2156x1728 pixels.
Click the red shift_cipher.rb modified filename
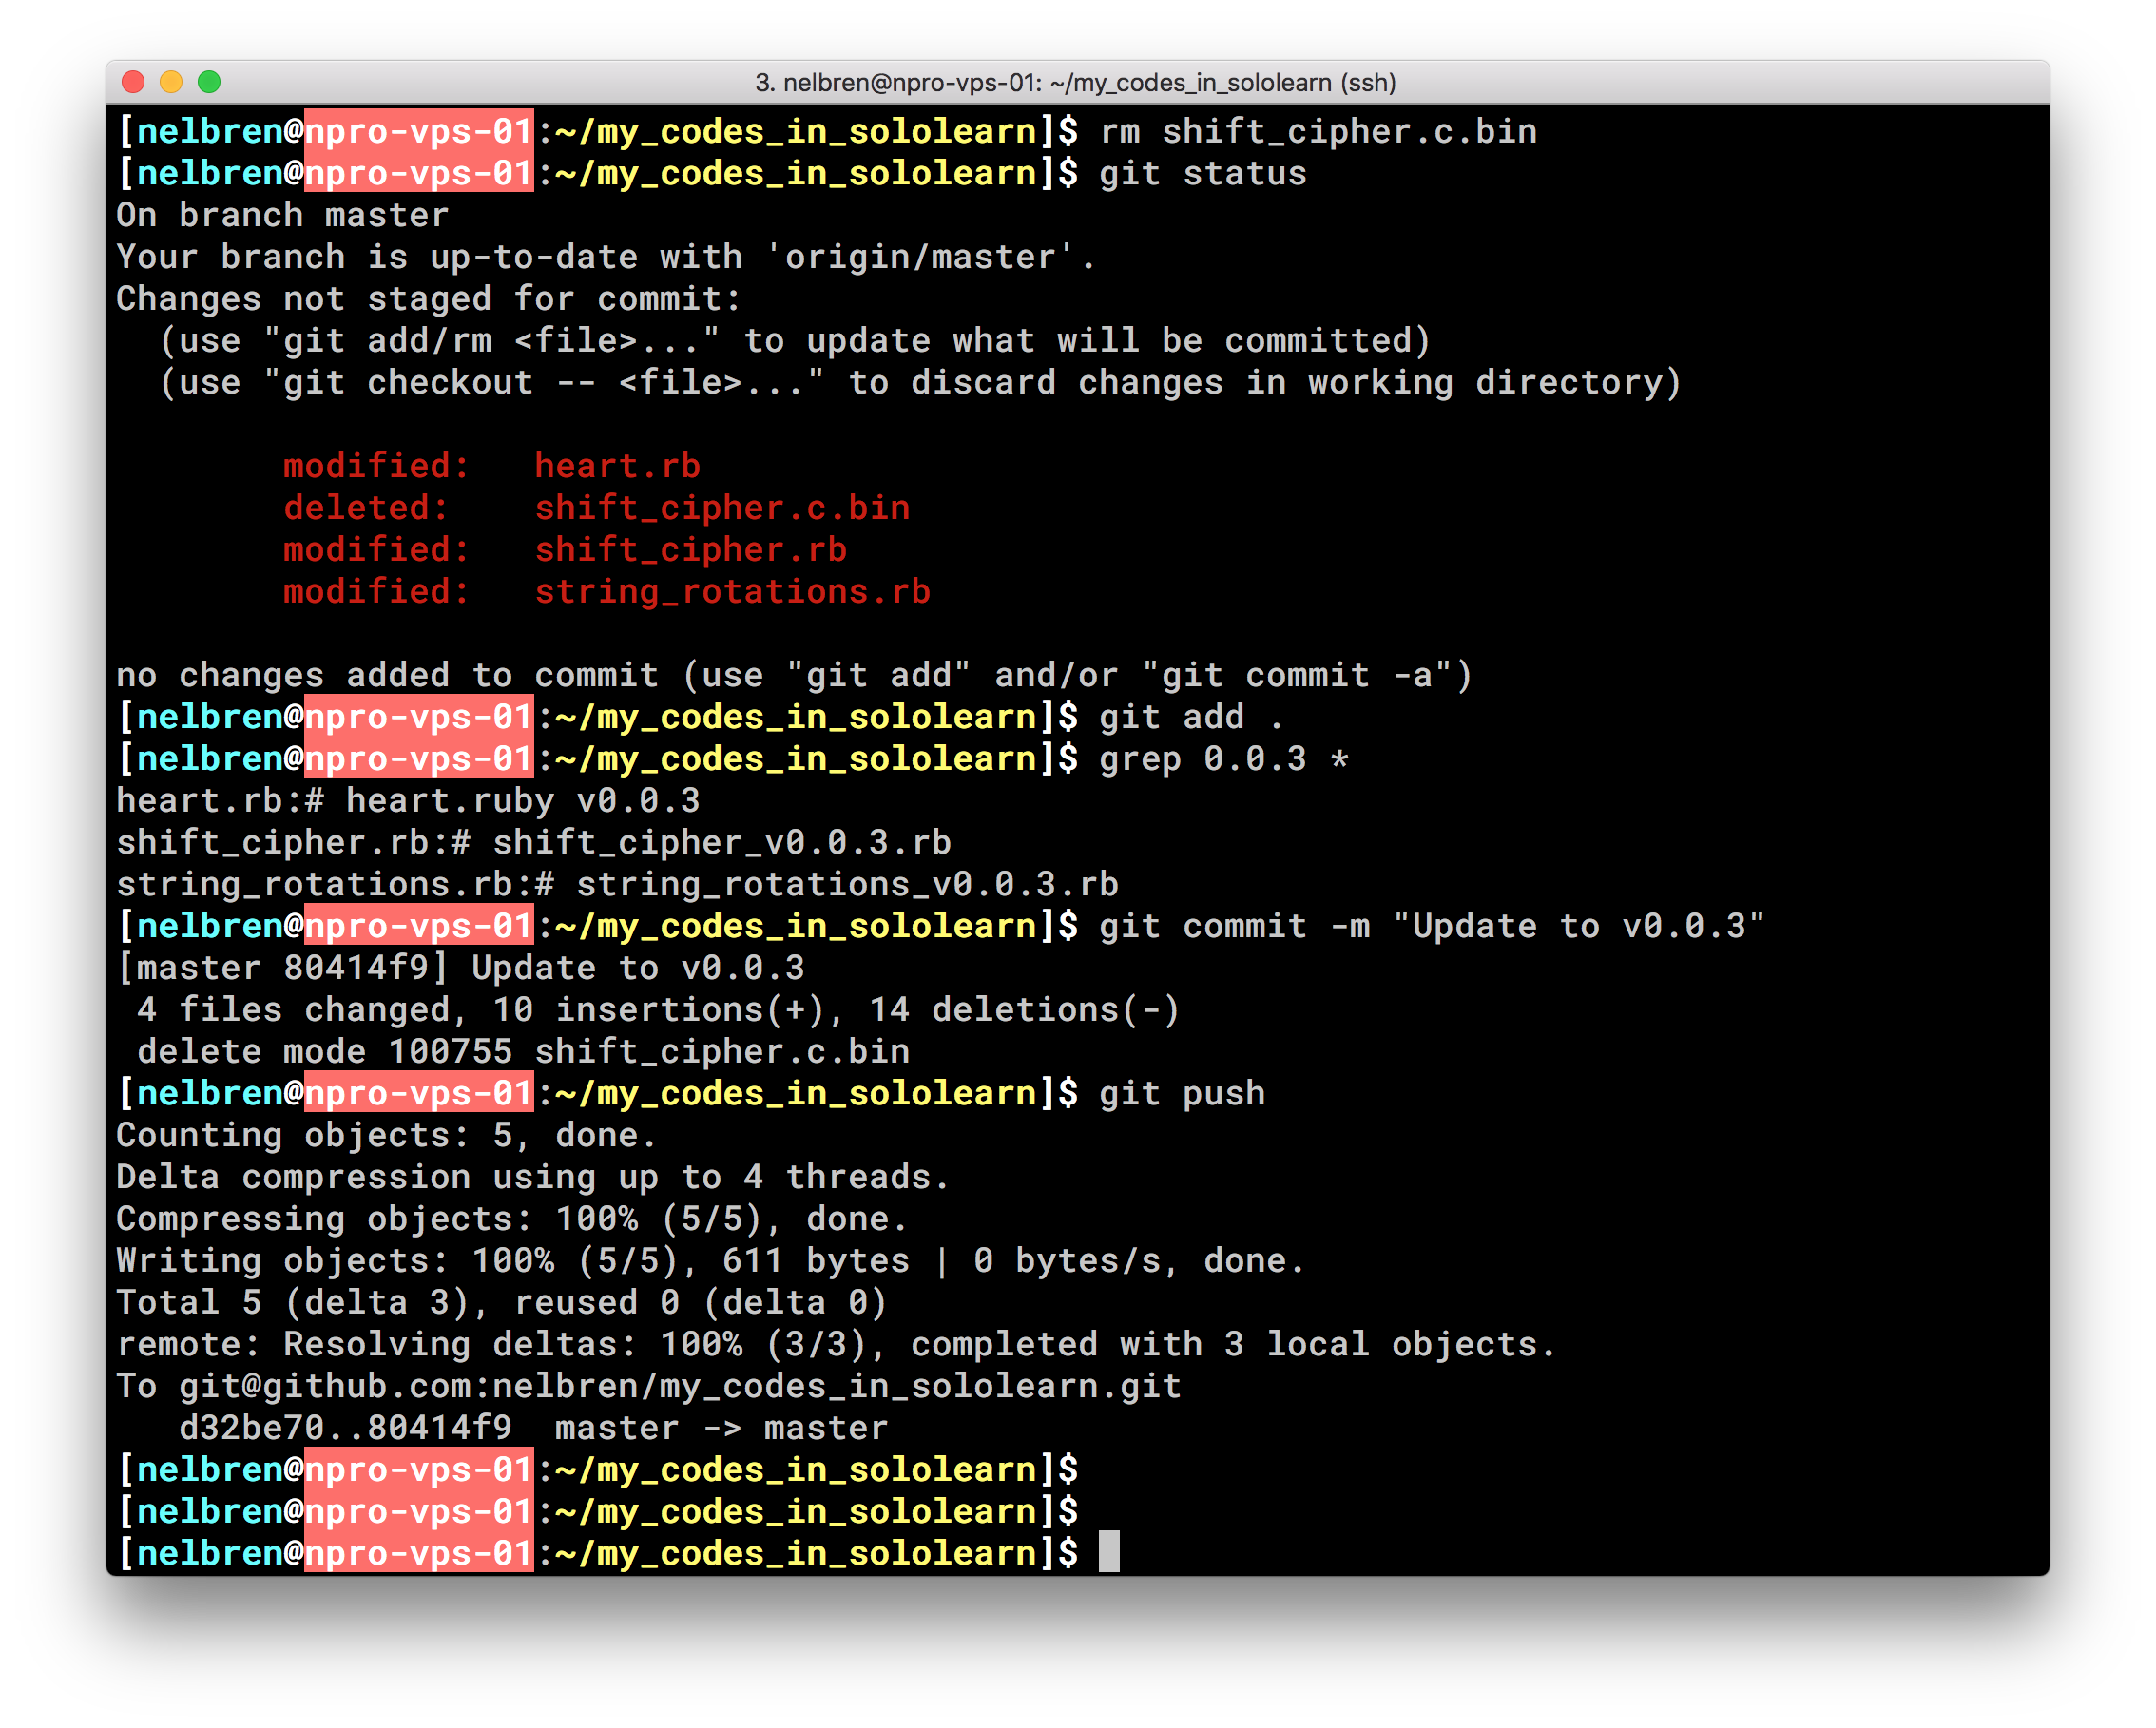click(690, 550)
